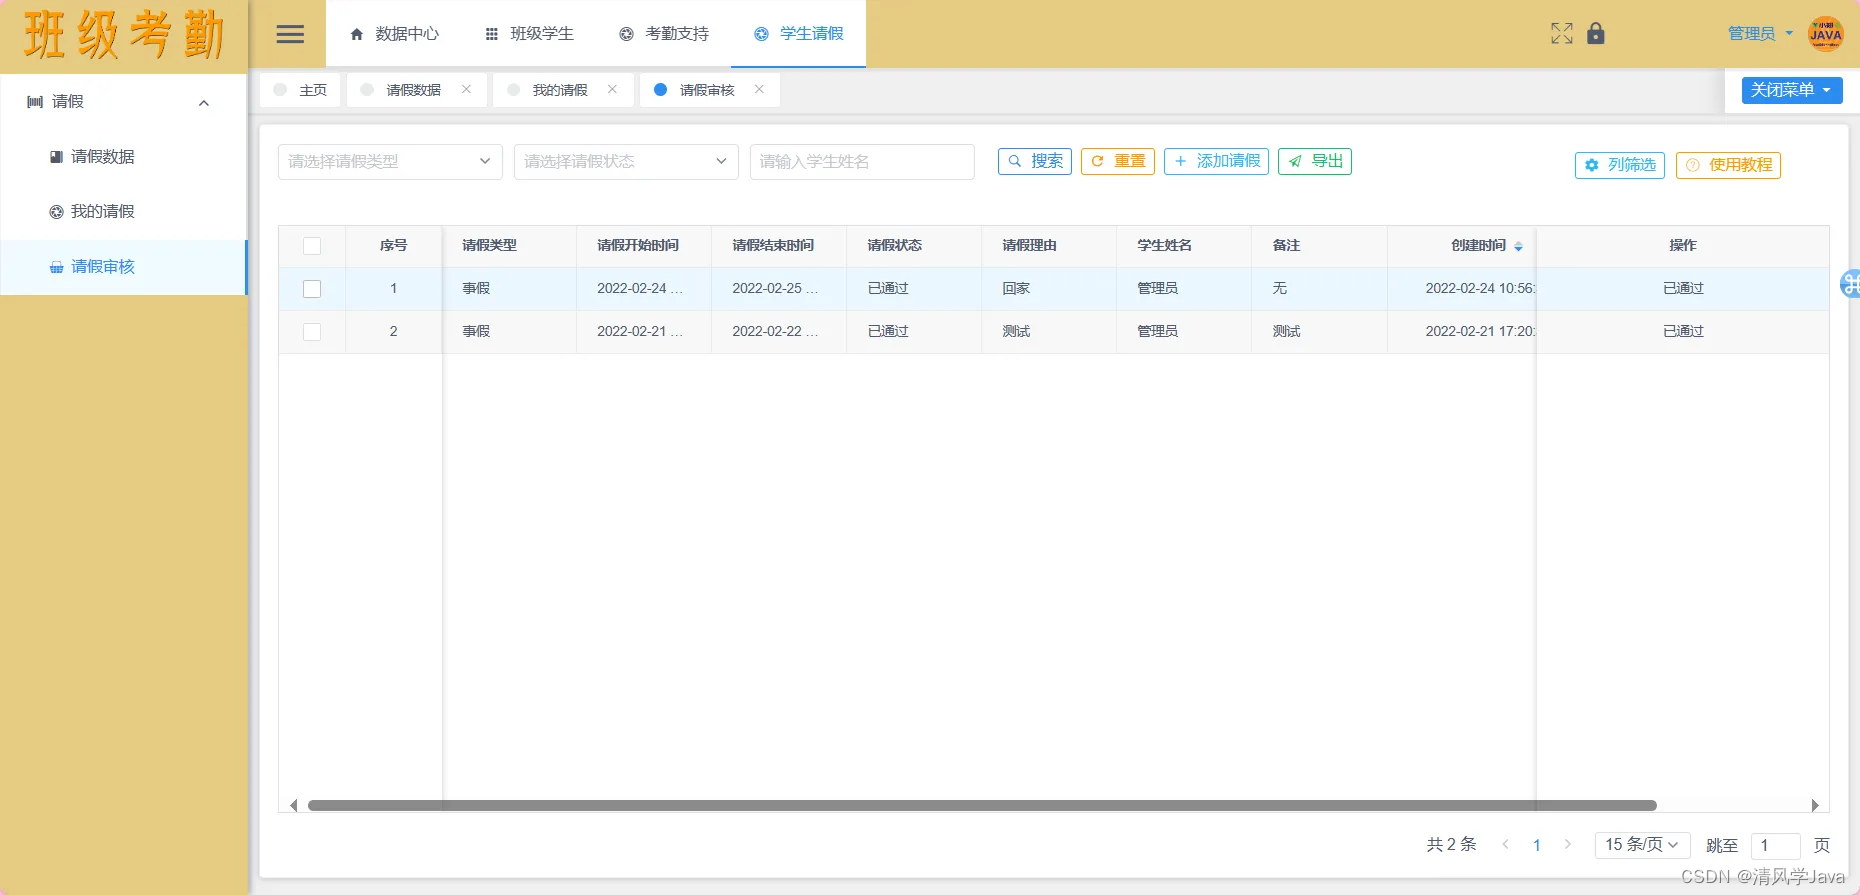Click the 重置 button
1860x895 pixels.
[x=1118, y=161]
